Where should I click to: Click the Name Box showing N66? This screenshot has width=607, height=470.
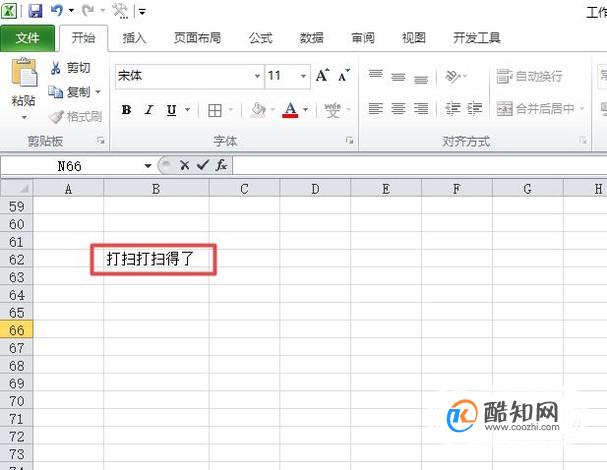coord(71,166)
